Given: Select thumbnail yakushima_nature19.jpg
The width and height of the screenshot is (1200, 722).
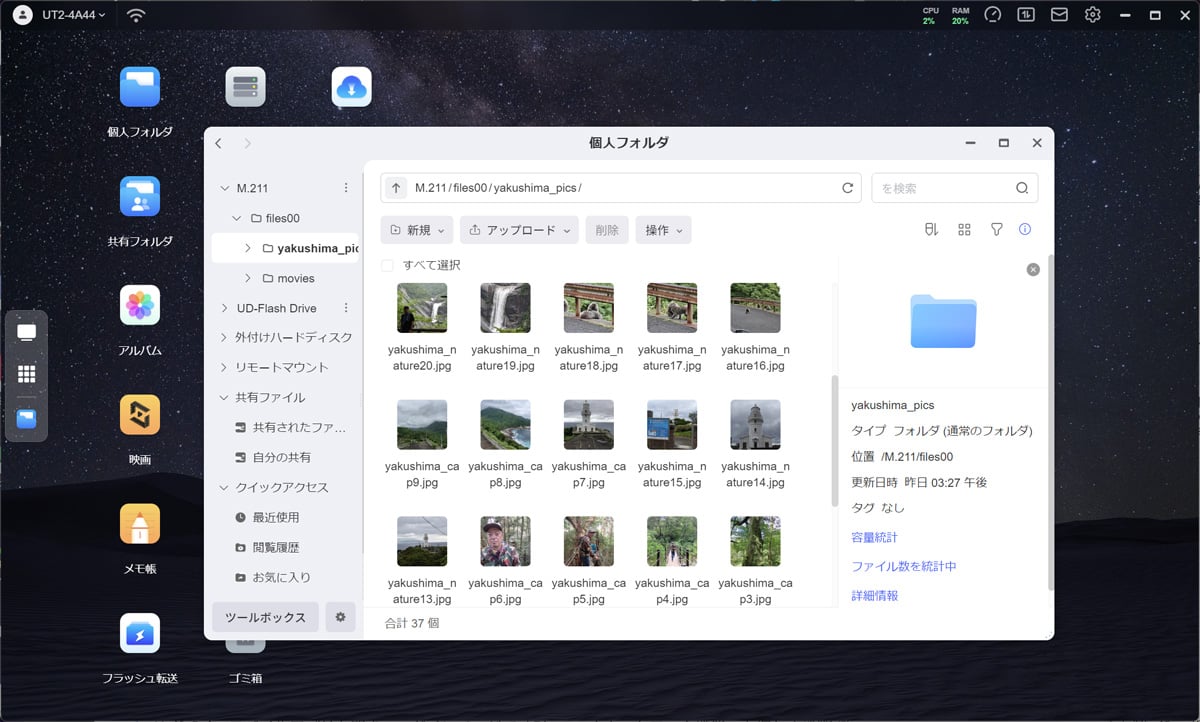Looking at the screenshot, I should [505, 307].
